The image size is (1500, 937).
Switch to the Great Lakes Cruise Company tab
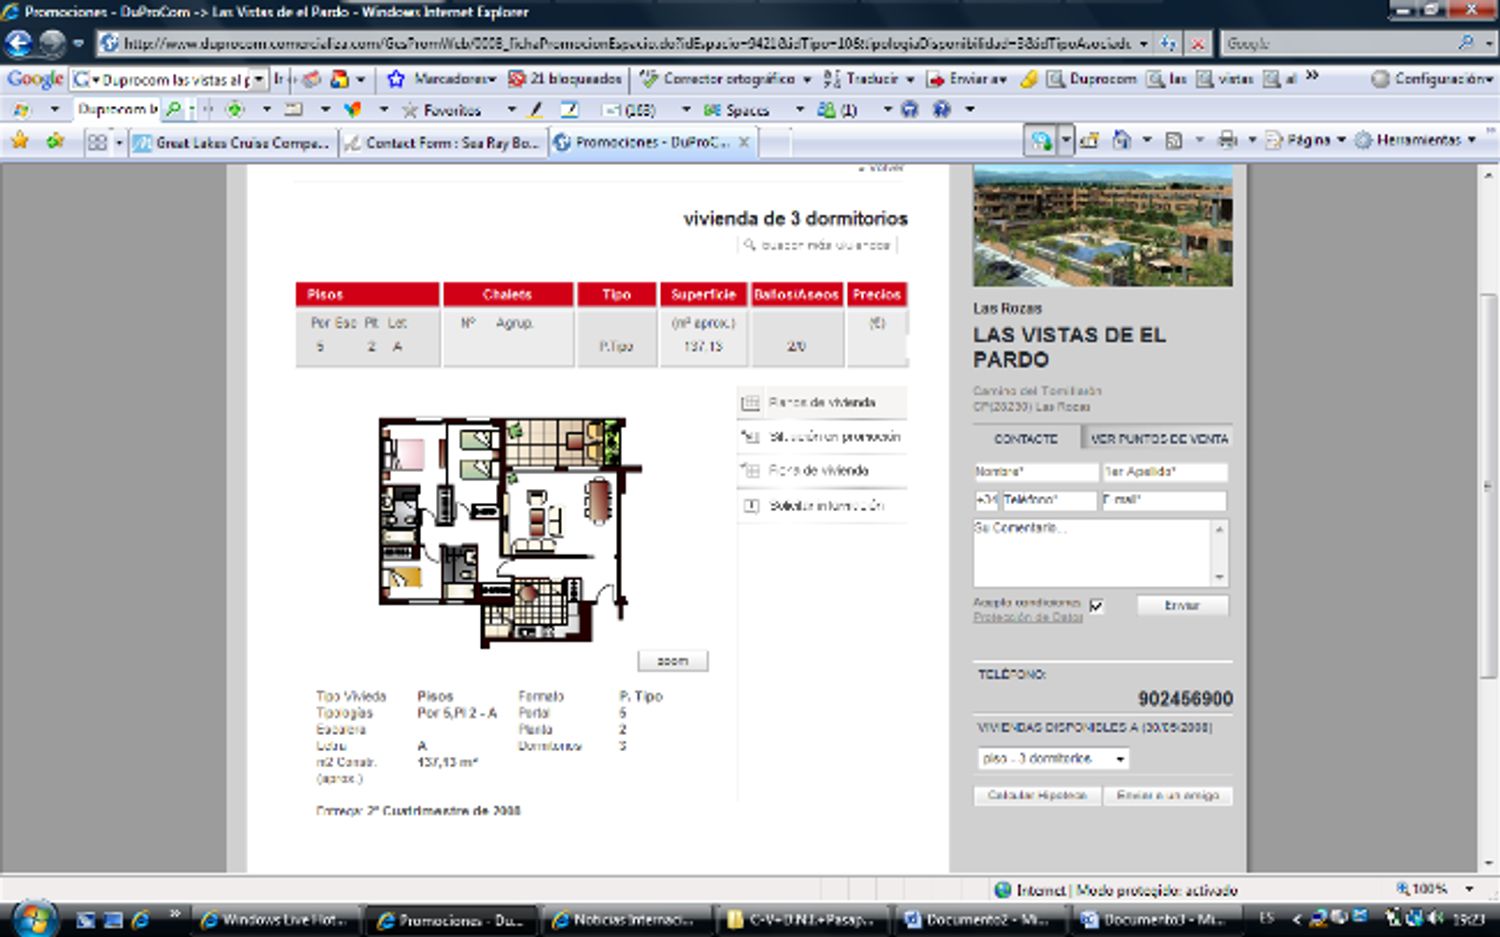click(x=234, y=143)
